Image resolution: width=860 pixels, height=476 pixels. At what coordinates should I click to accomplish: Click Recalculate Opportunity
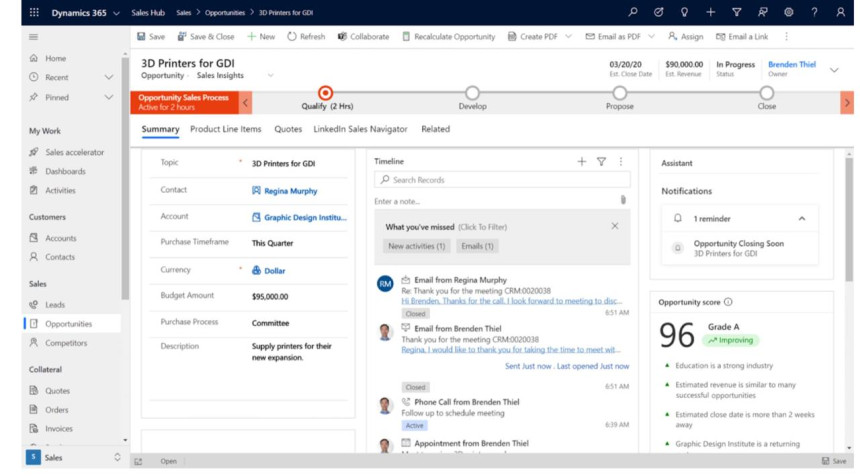click(x=448, y=37)
